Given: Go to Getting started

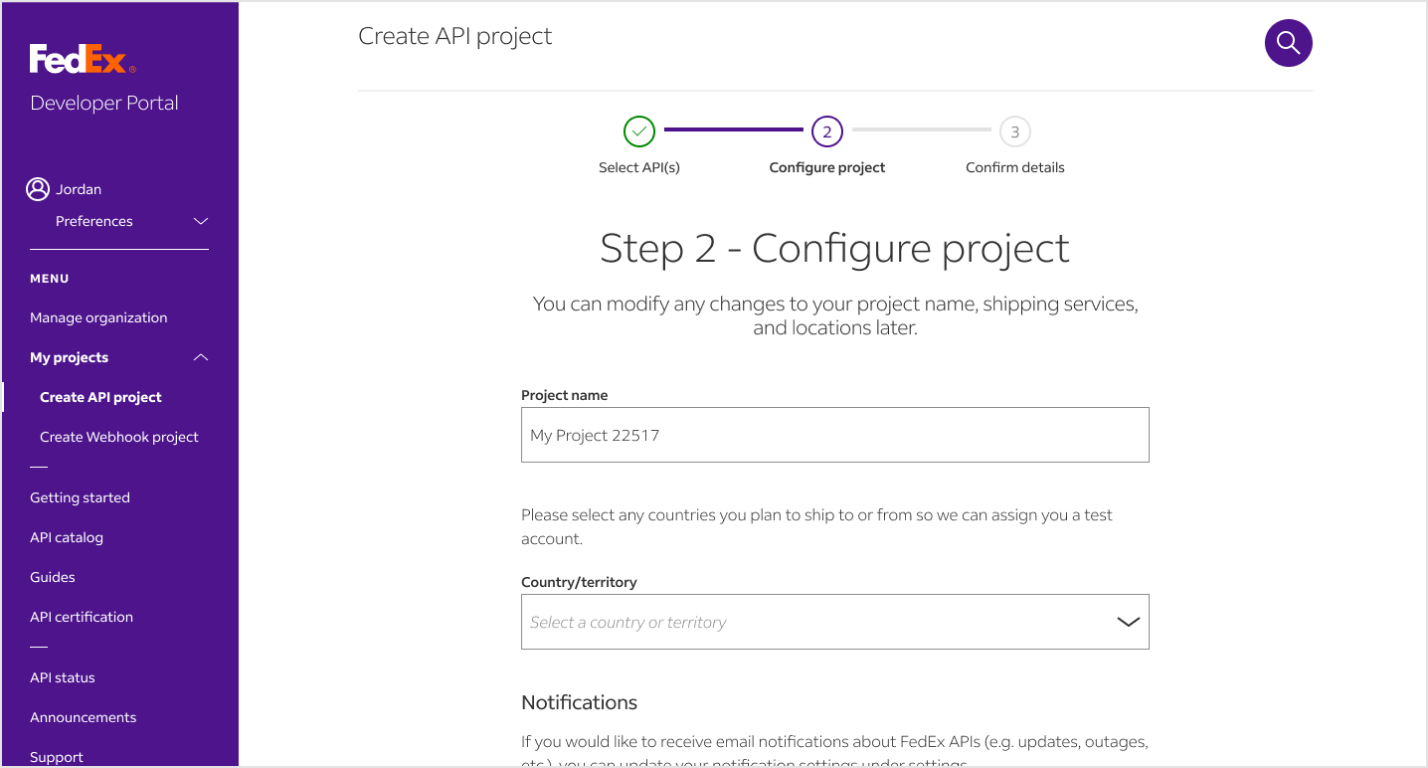Looking at the screenshot, I should [x=80, y=498].
